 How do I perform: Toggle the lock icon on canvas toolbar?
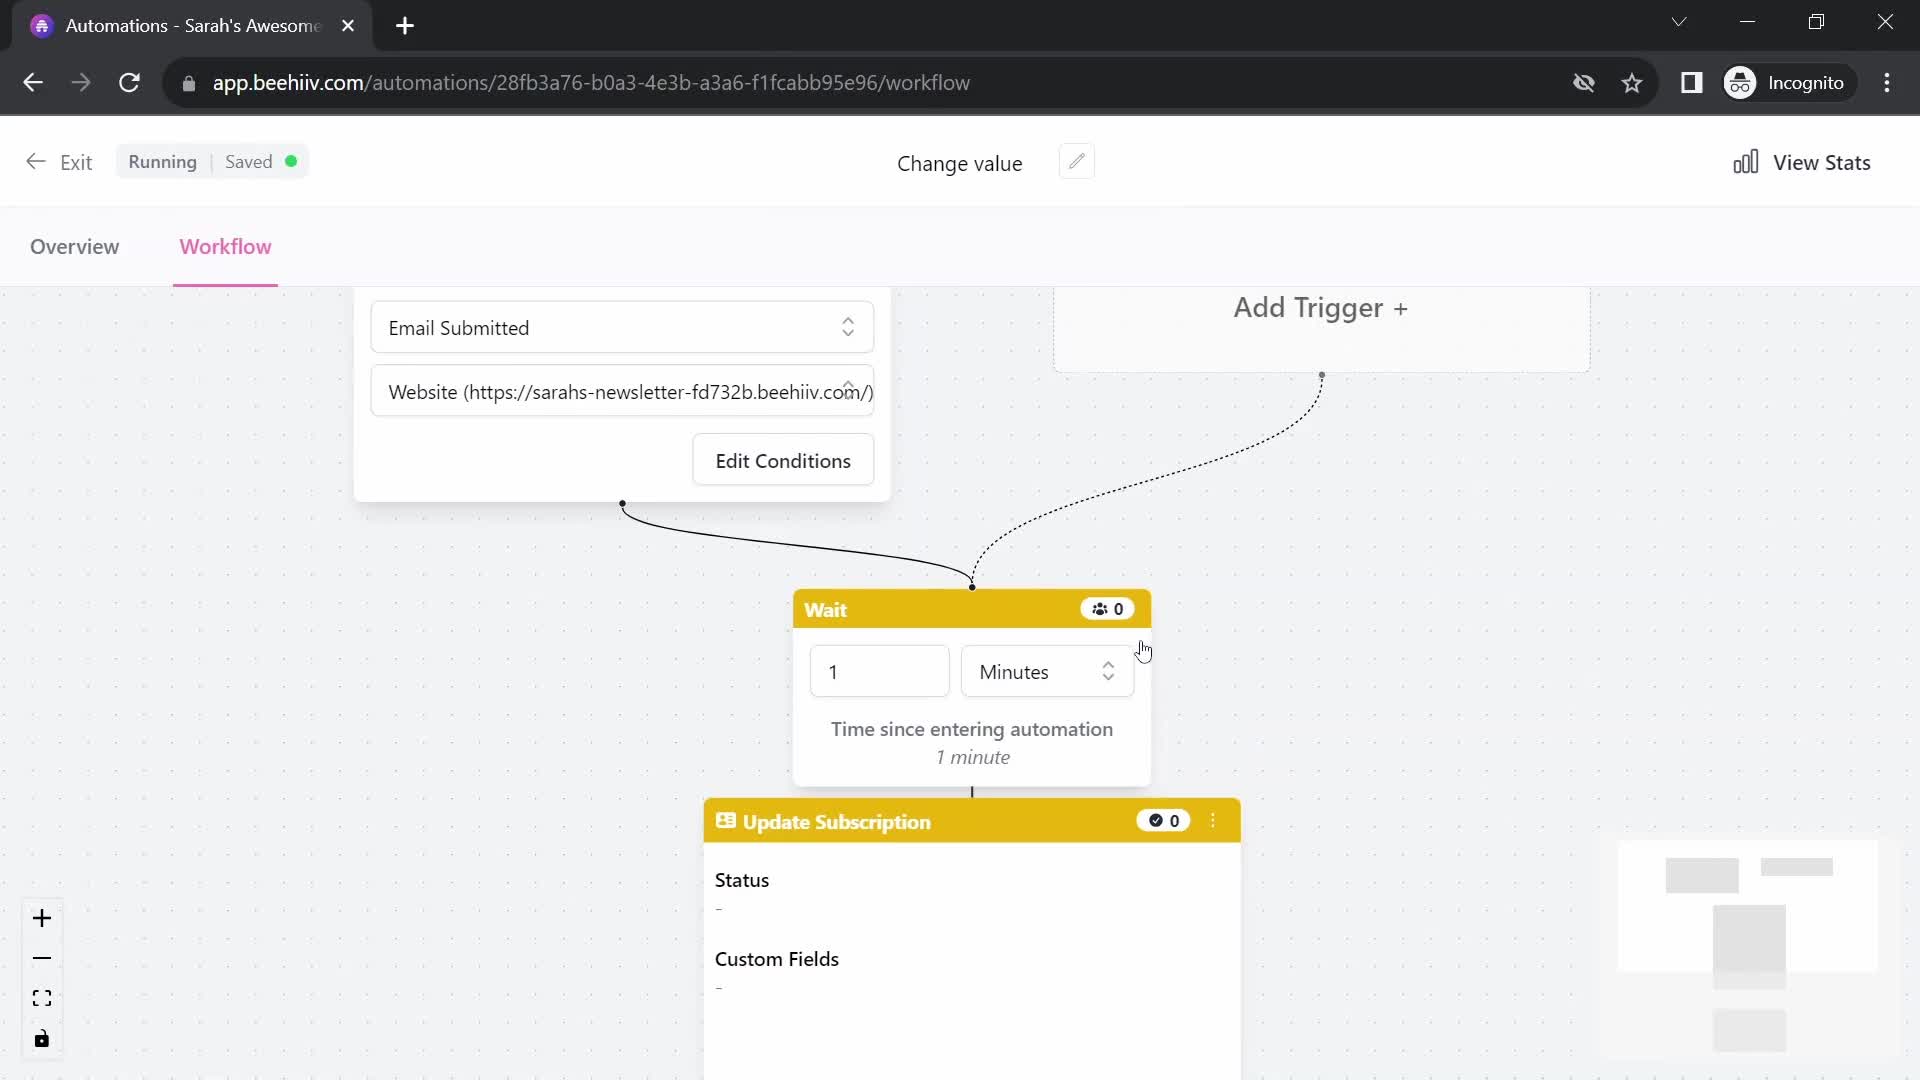(41, 1040)
